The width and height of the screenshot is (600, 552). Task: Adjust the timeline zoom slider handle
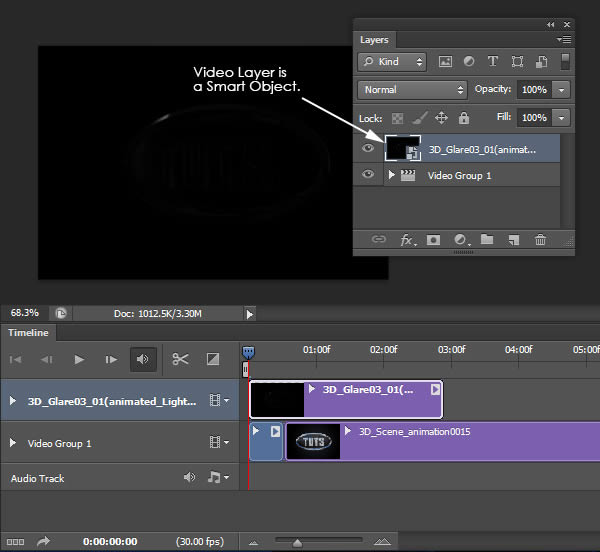(x=297, y=542)
